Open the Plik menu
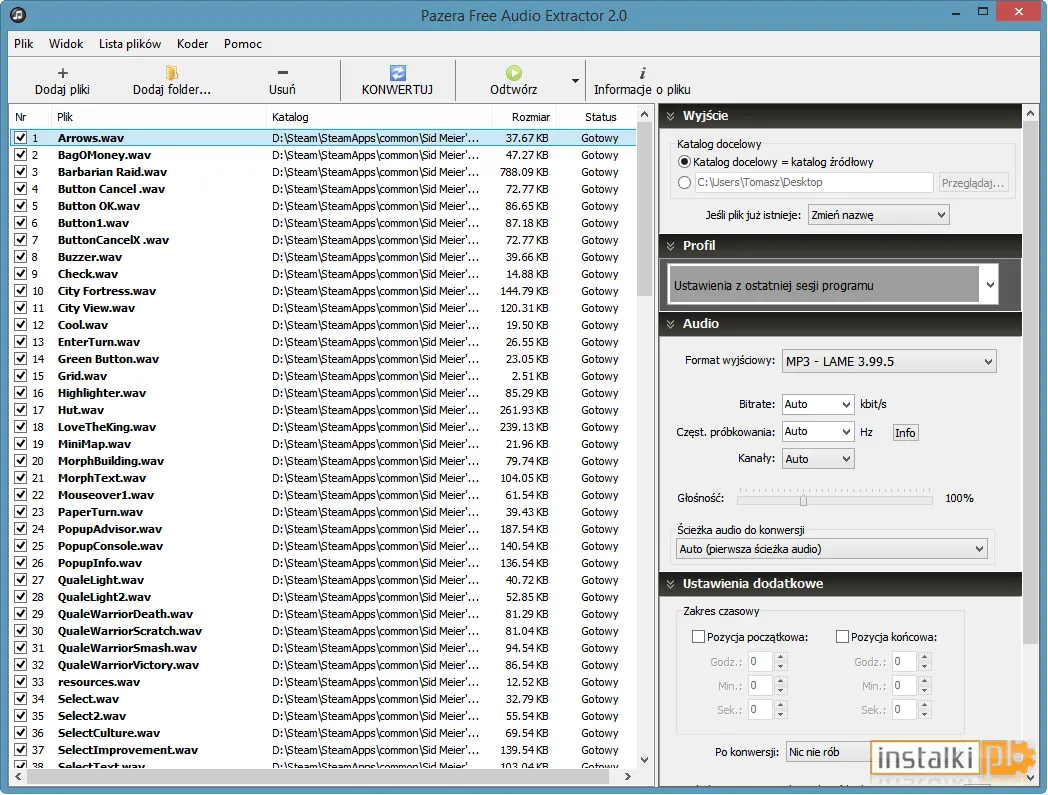1048x795 pixels. click(23, 43)
